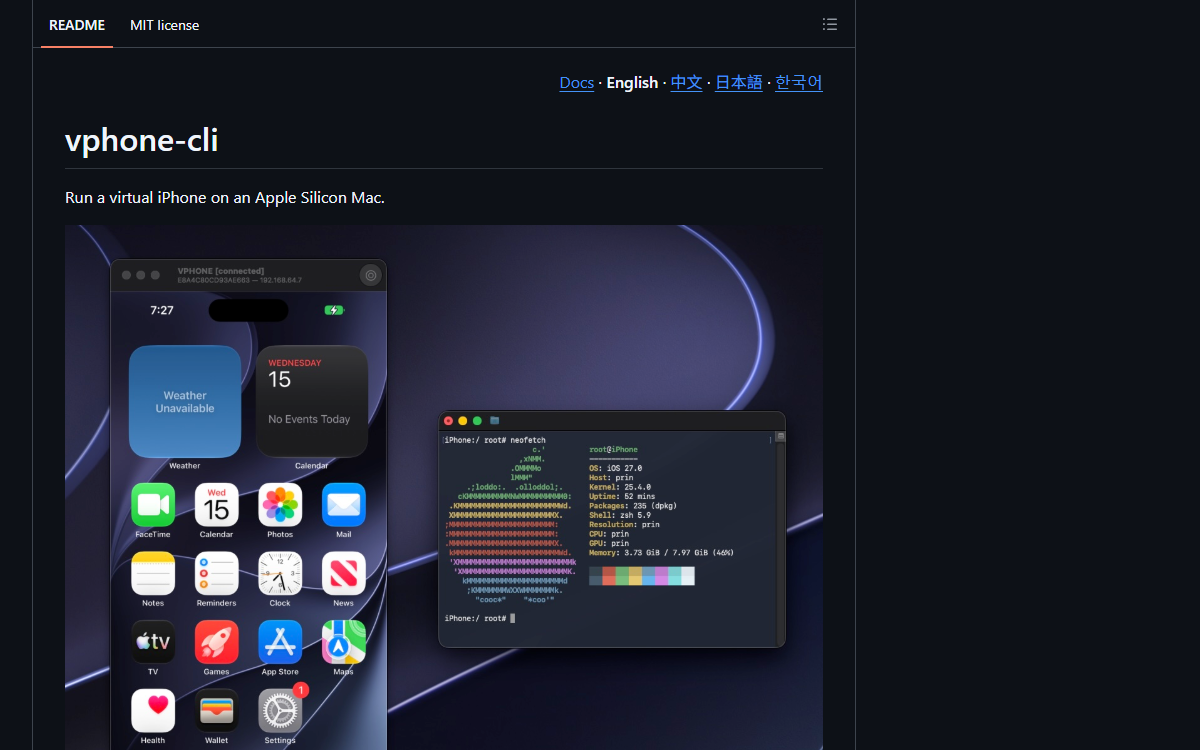
Task: Open the News app icon
Action: 344,573
